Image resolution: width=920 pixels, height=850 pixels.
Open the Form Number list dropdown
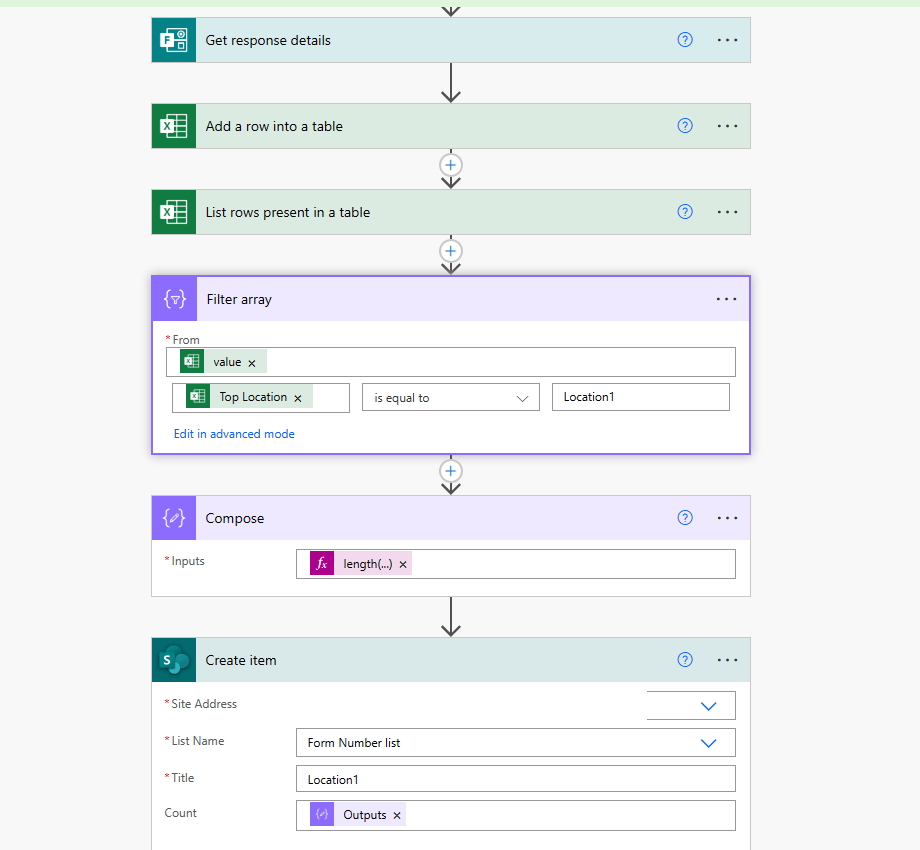(709, 742)
